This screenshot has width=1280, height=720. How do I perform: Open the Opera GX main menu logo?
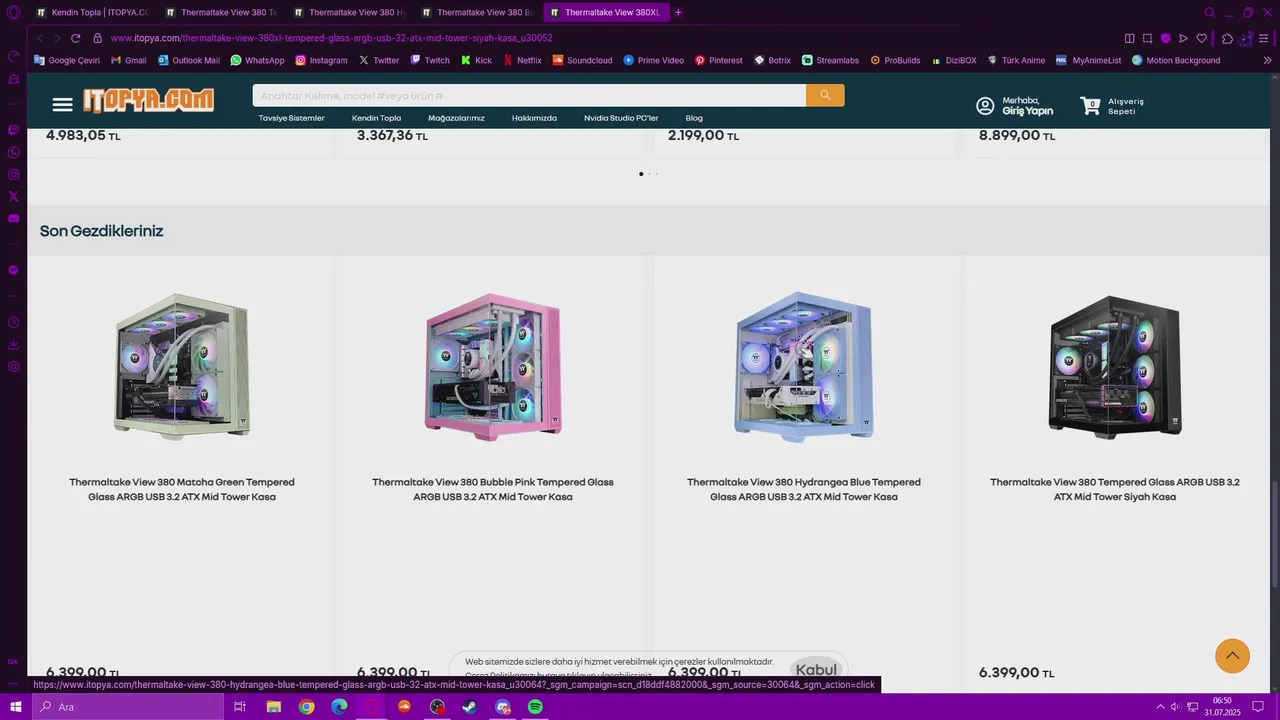click(13, 12)
